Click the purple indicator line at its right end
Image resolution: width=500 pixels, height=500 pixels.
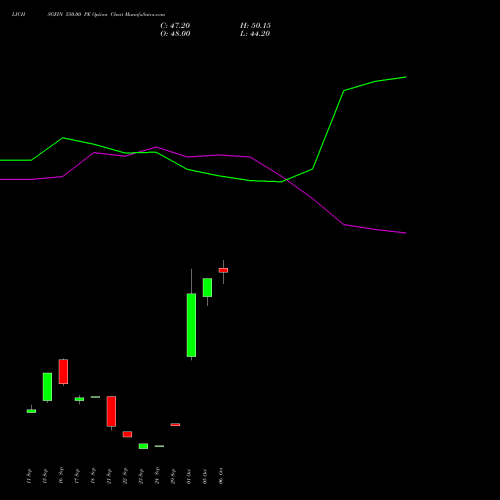[405, 233]
